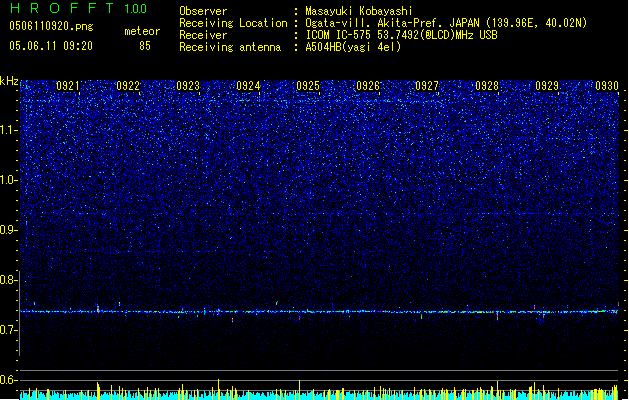This screenshot has height=400, width=629.
Task: Click the 0.8 frequency axis label
Action: [x=8, y=280]
